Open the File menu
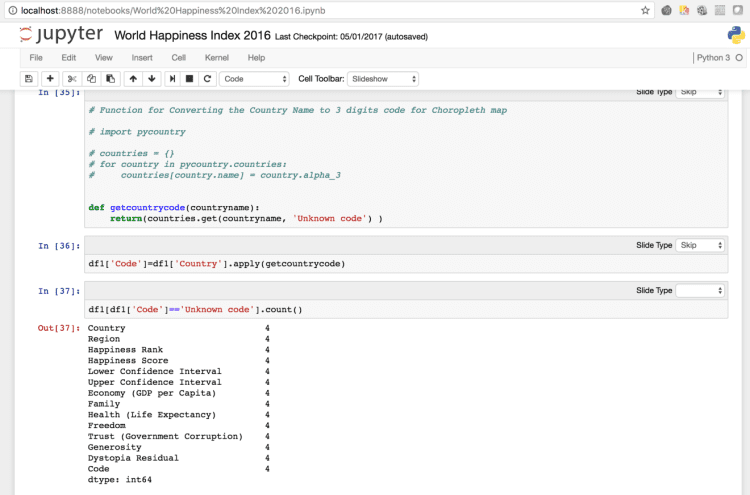Screen dimensions: 750x495 point(36,58)
